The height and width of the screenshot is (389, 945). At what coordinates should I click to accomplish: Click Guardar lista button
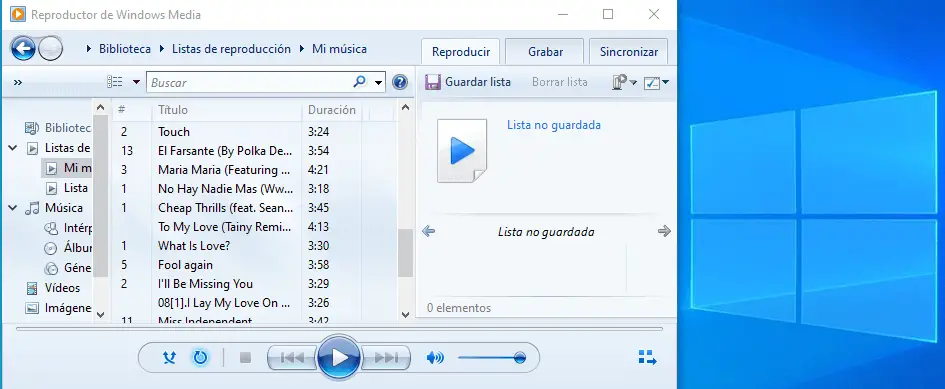pos(468,82)
